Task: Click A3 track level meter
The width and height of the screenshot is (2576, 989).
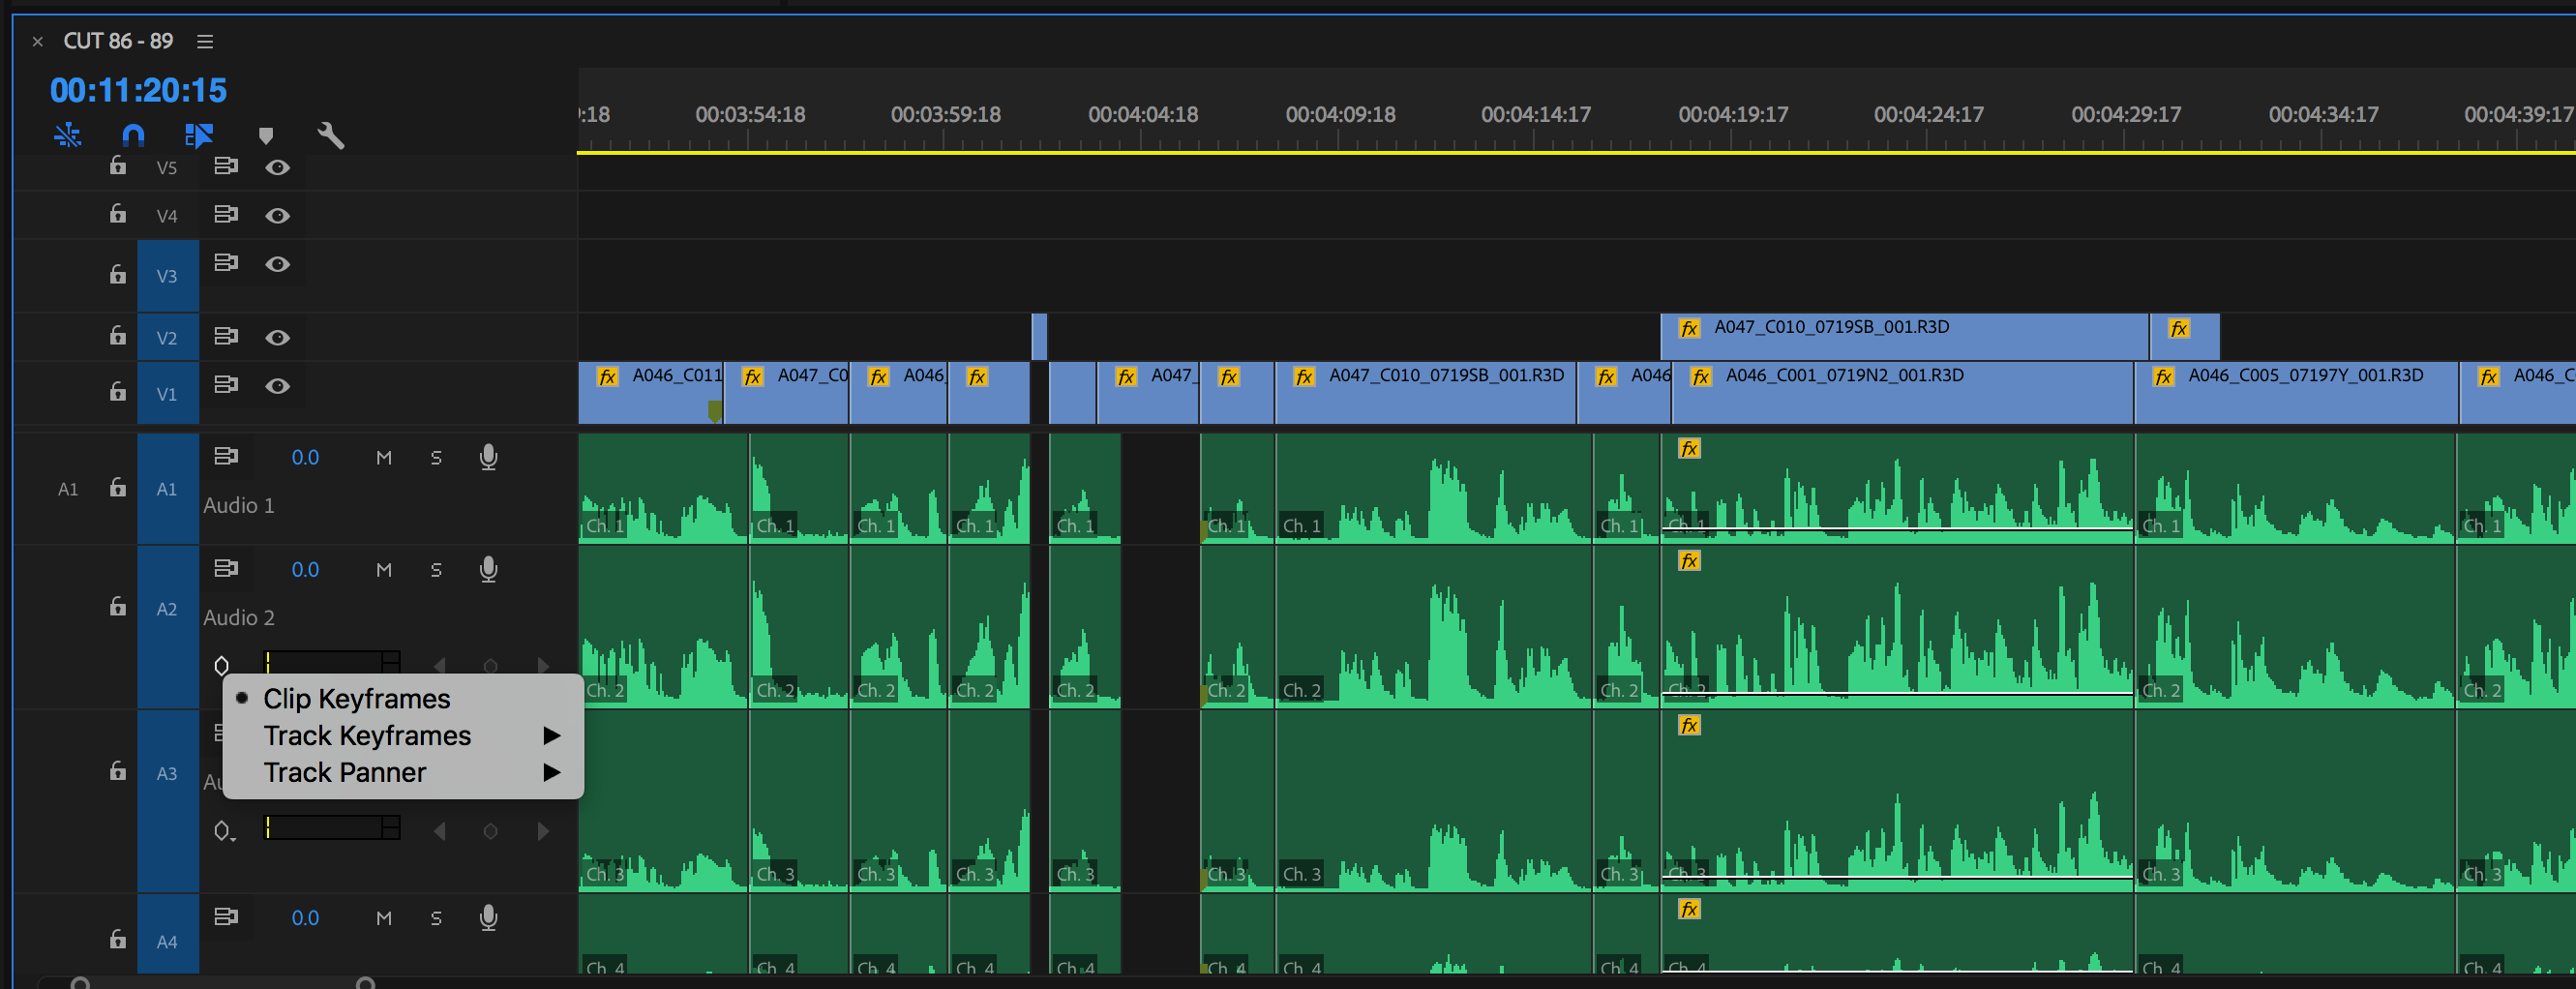Action: [x=332, y=827]
